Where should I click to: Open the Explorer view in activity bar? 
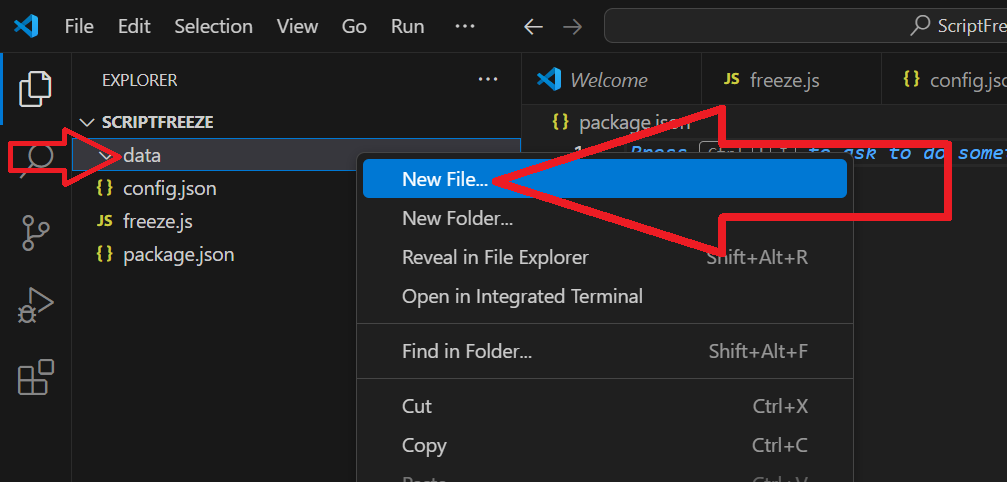tap(35, 89)
